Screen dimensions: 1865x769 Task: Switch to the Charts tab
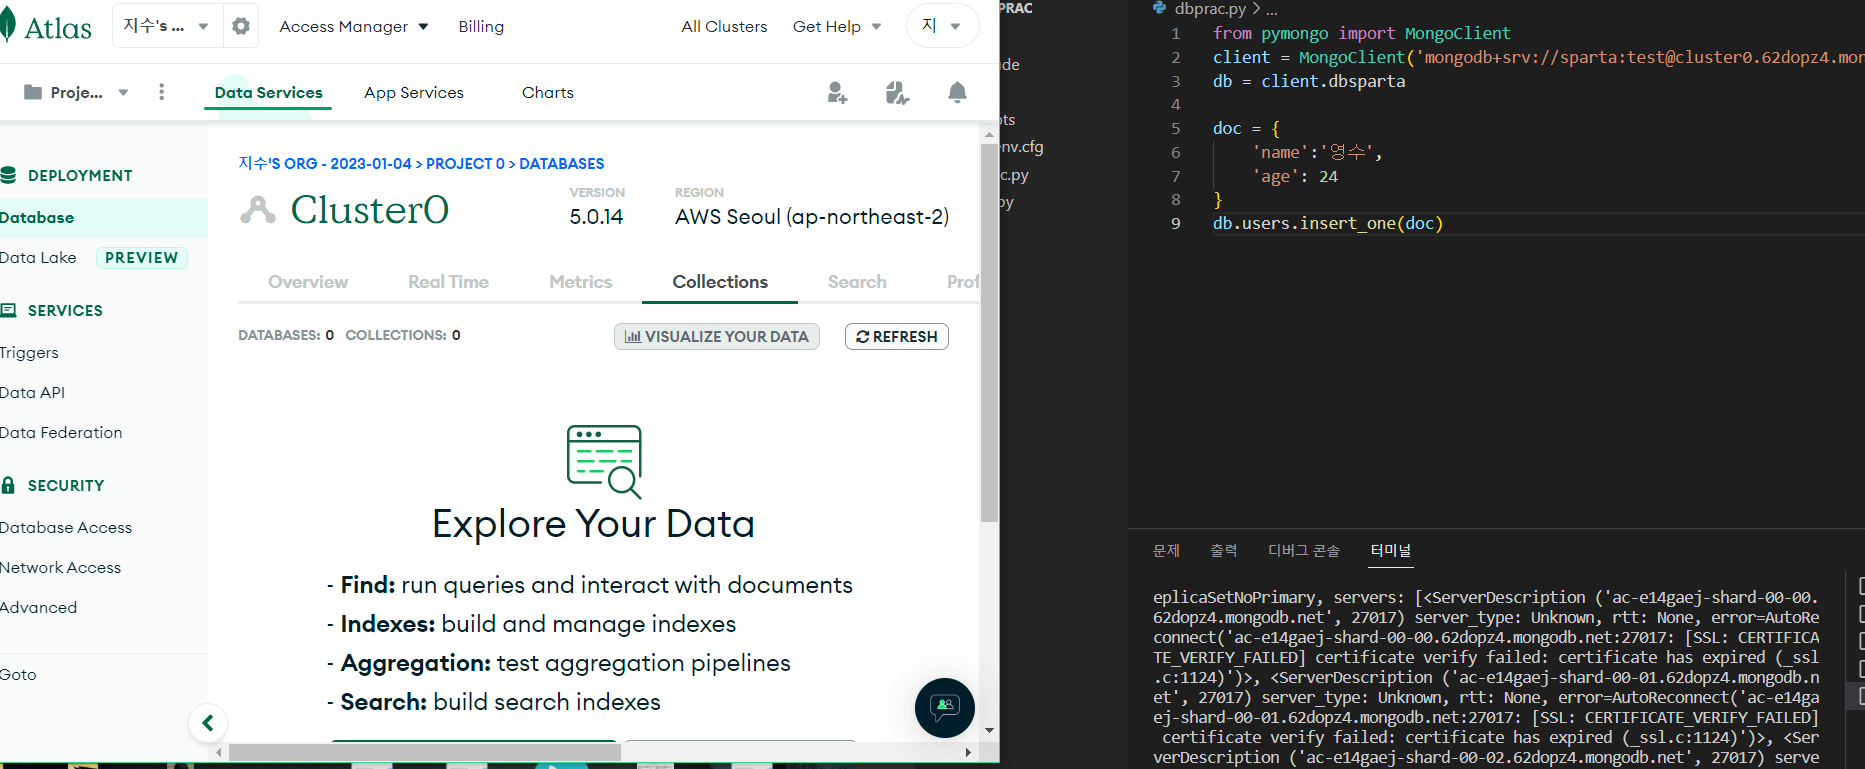(548, 92)
